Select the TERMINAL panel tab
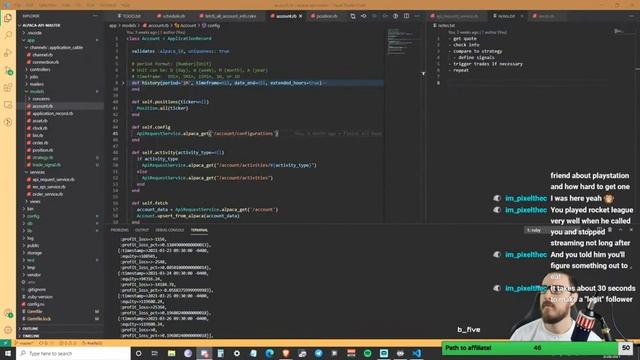The height and width of the screenshot is (360, 640). click(199, 230)
